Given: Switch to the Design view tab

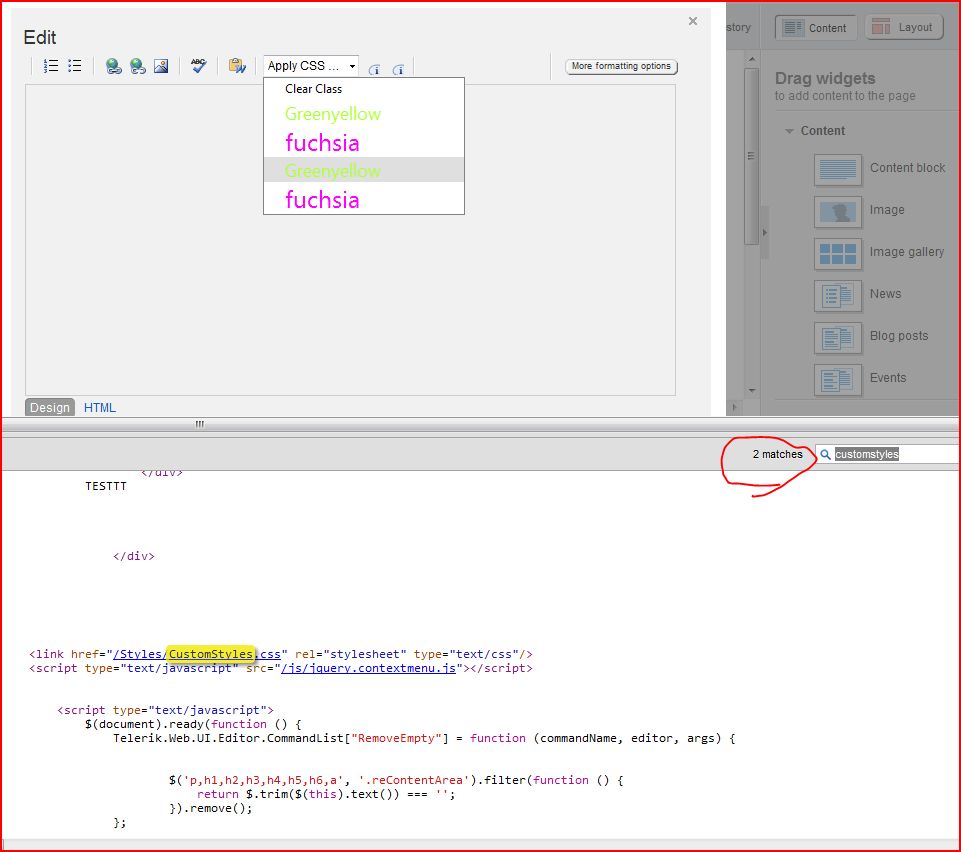Looking at the screenshot, I should pyautogui.click(x=50, y=408).
